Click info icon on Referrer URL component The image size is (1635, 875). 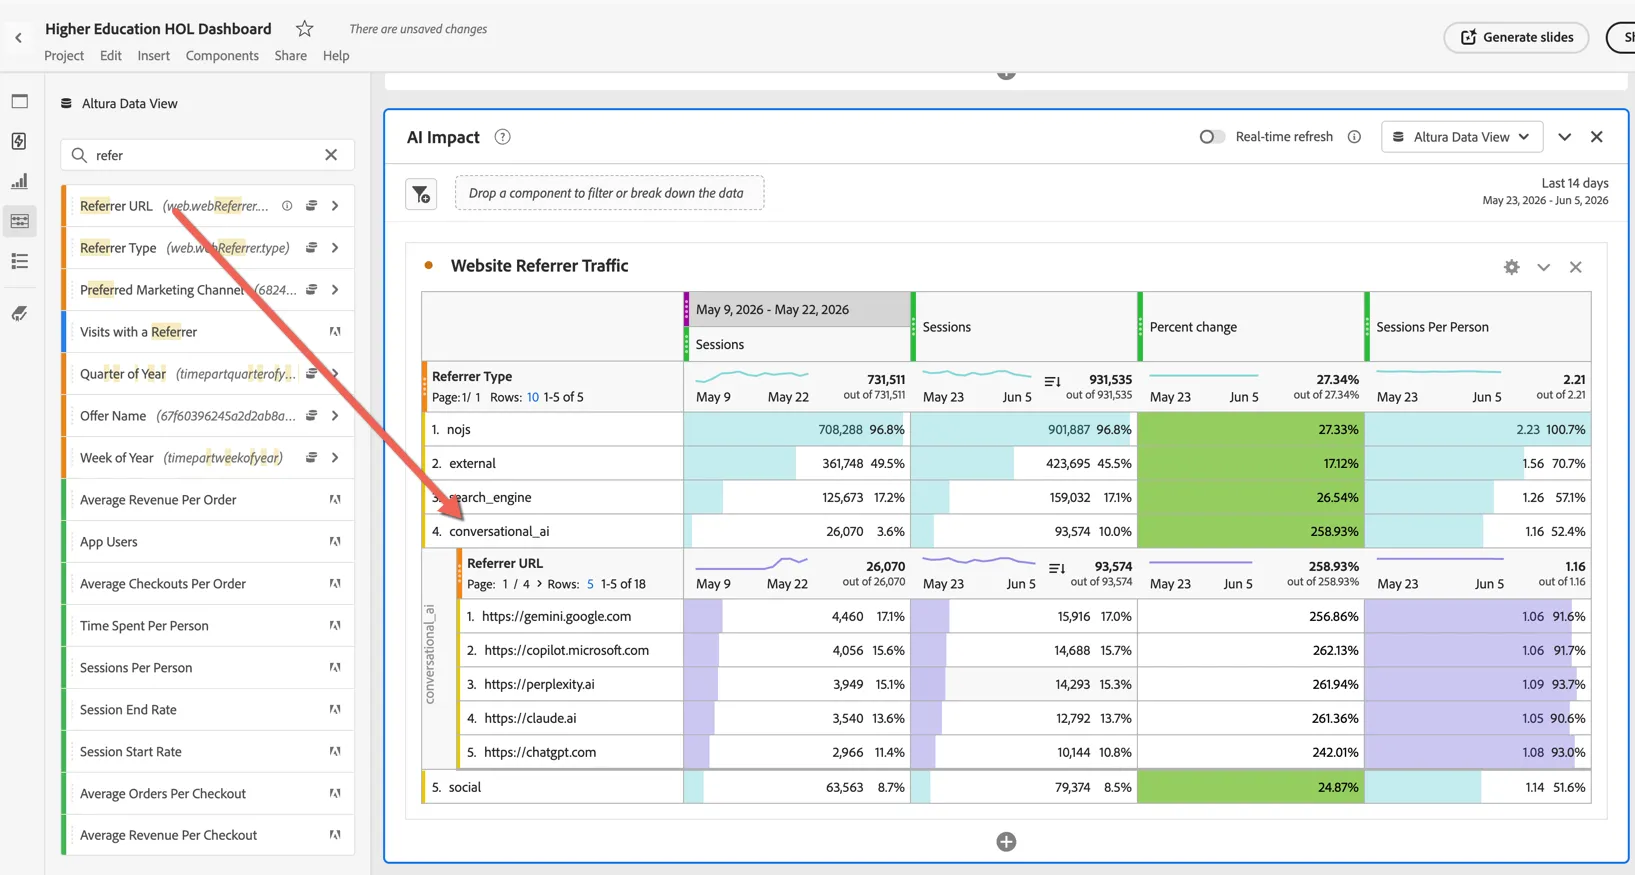click(287, 206)
